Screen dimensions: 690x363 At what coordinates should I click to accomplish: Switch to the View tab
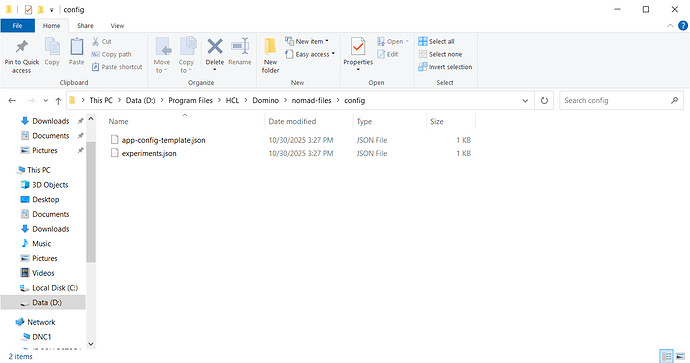117,26
